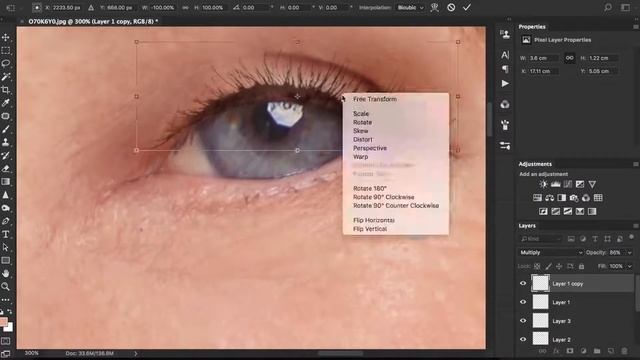The height and width of the screenshot is (360, 640).
Task: Open the Fill value dropdown arrow
Action: [x=629, y=266]
